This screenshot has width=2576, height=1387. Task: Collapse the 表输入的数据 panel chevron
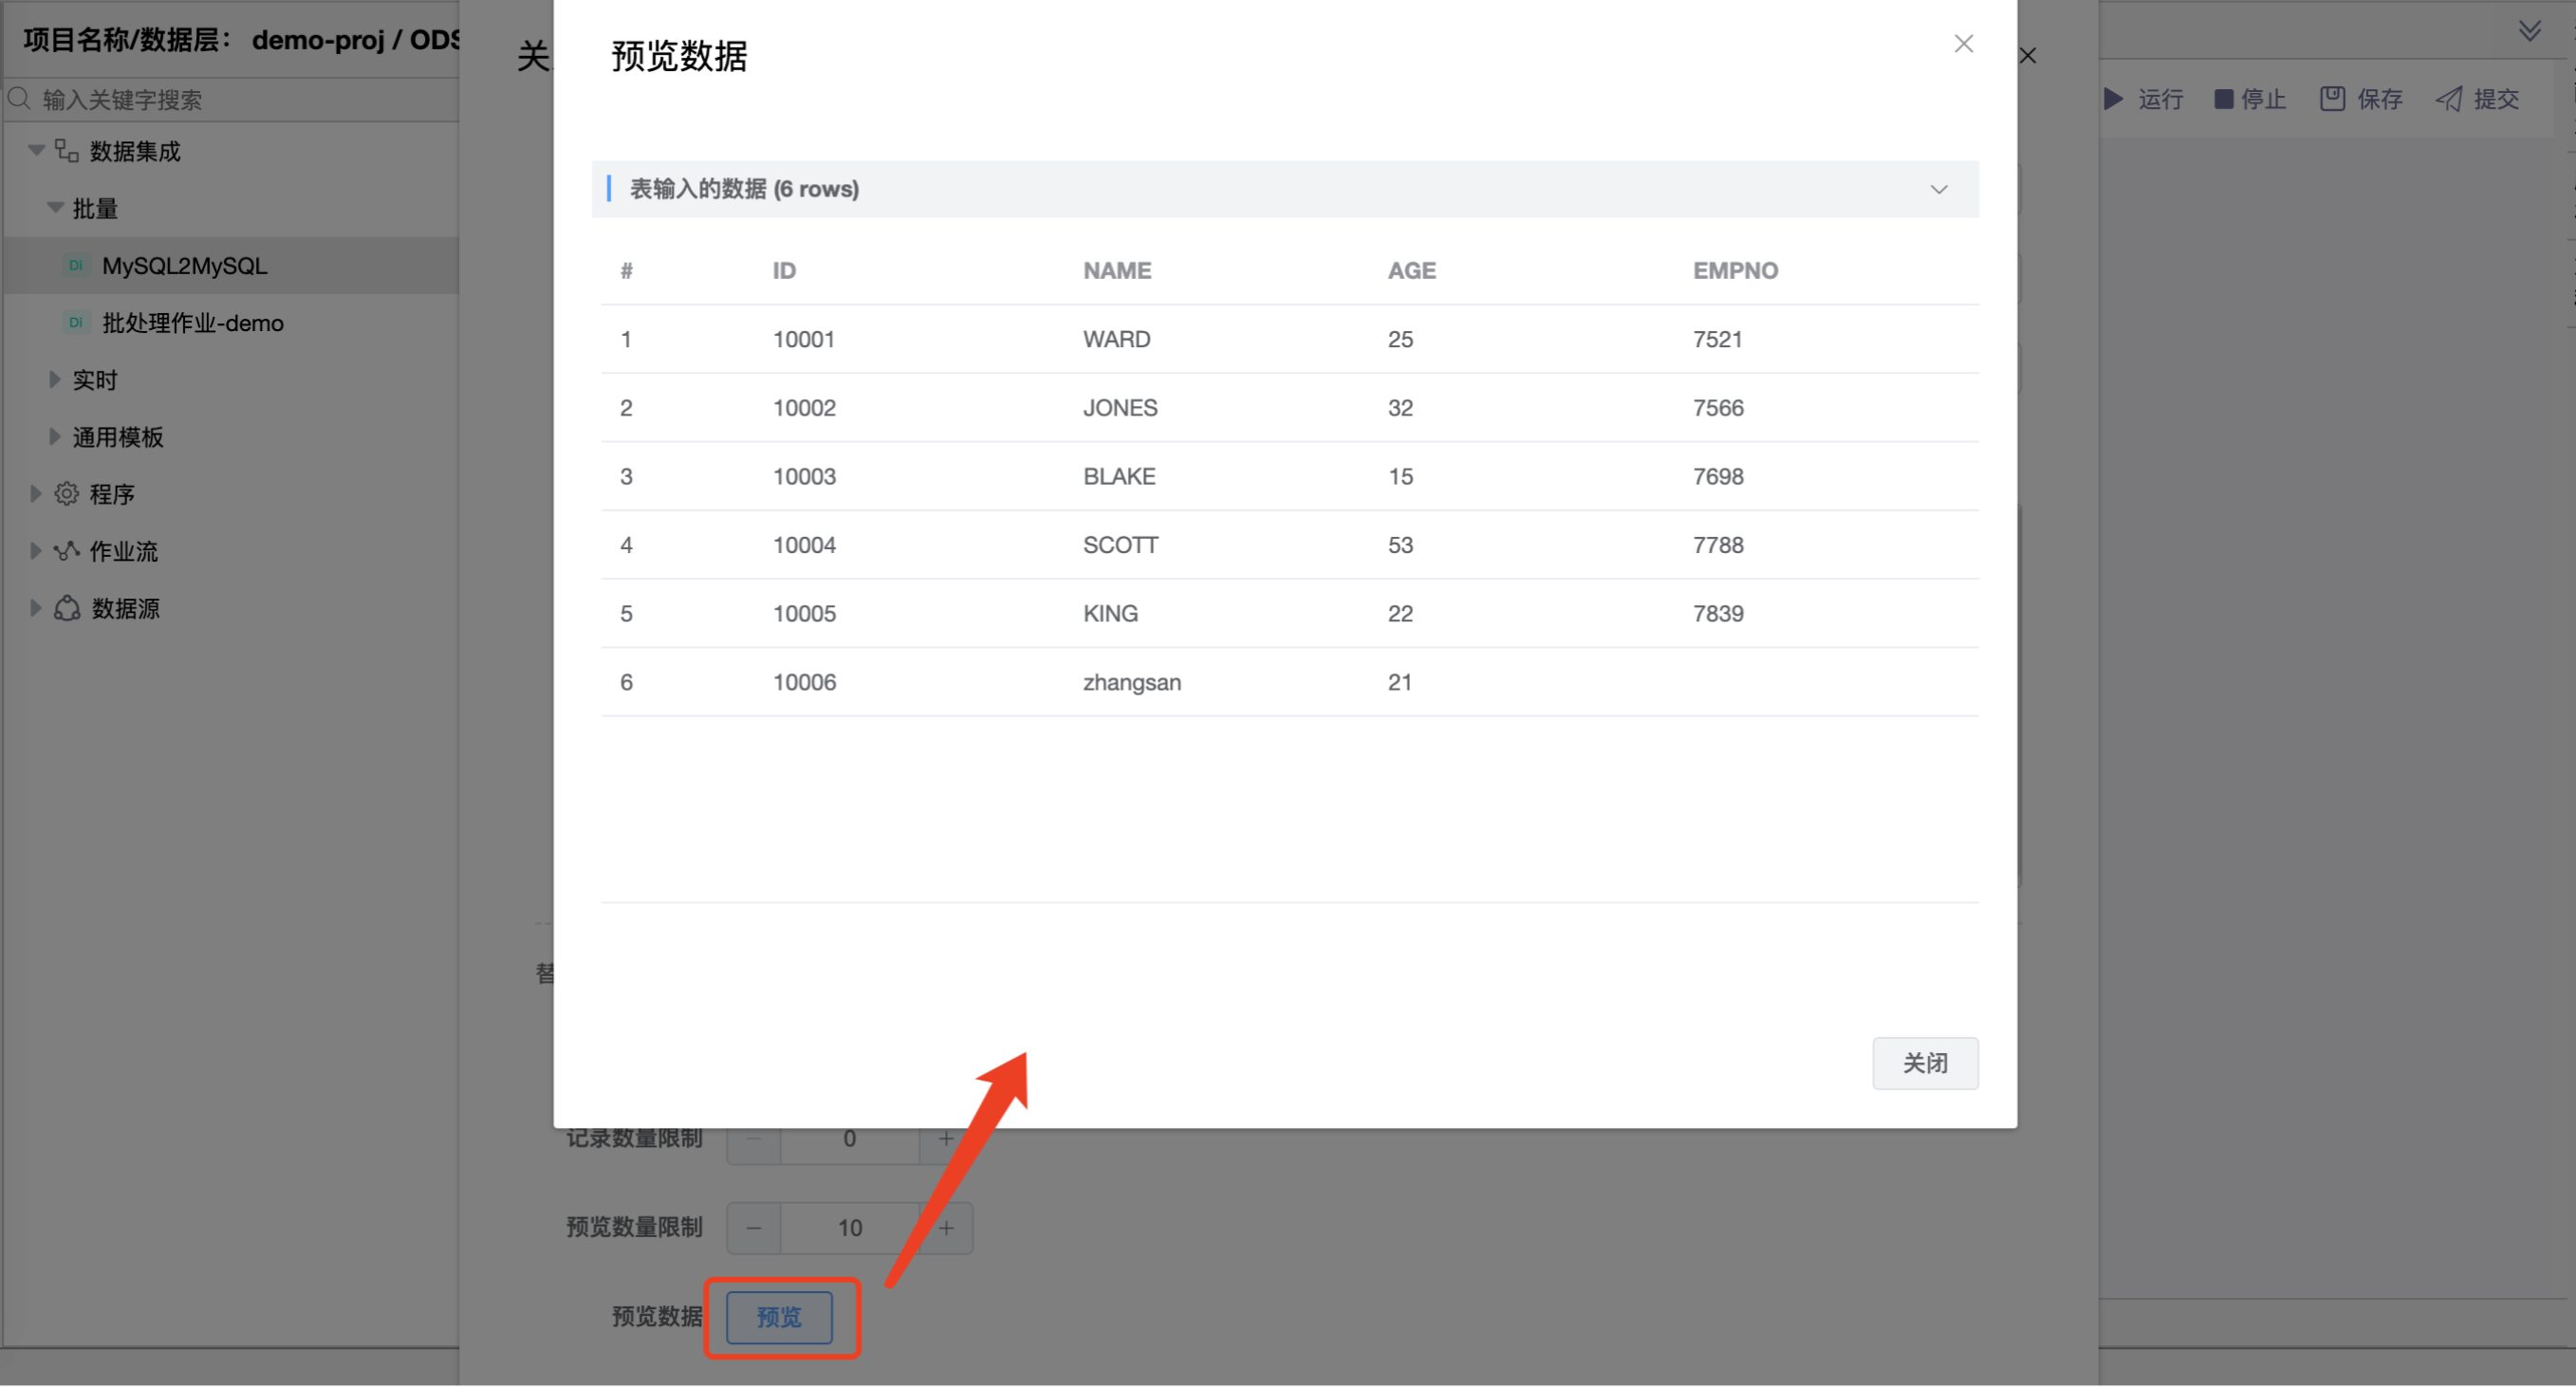tap(1939, 188)
